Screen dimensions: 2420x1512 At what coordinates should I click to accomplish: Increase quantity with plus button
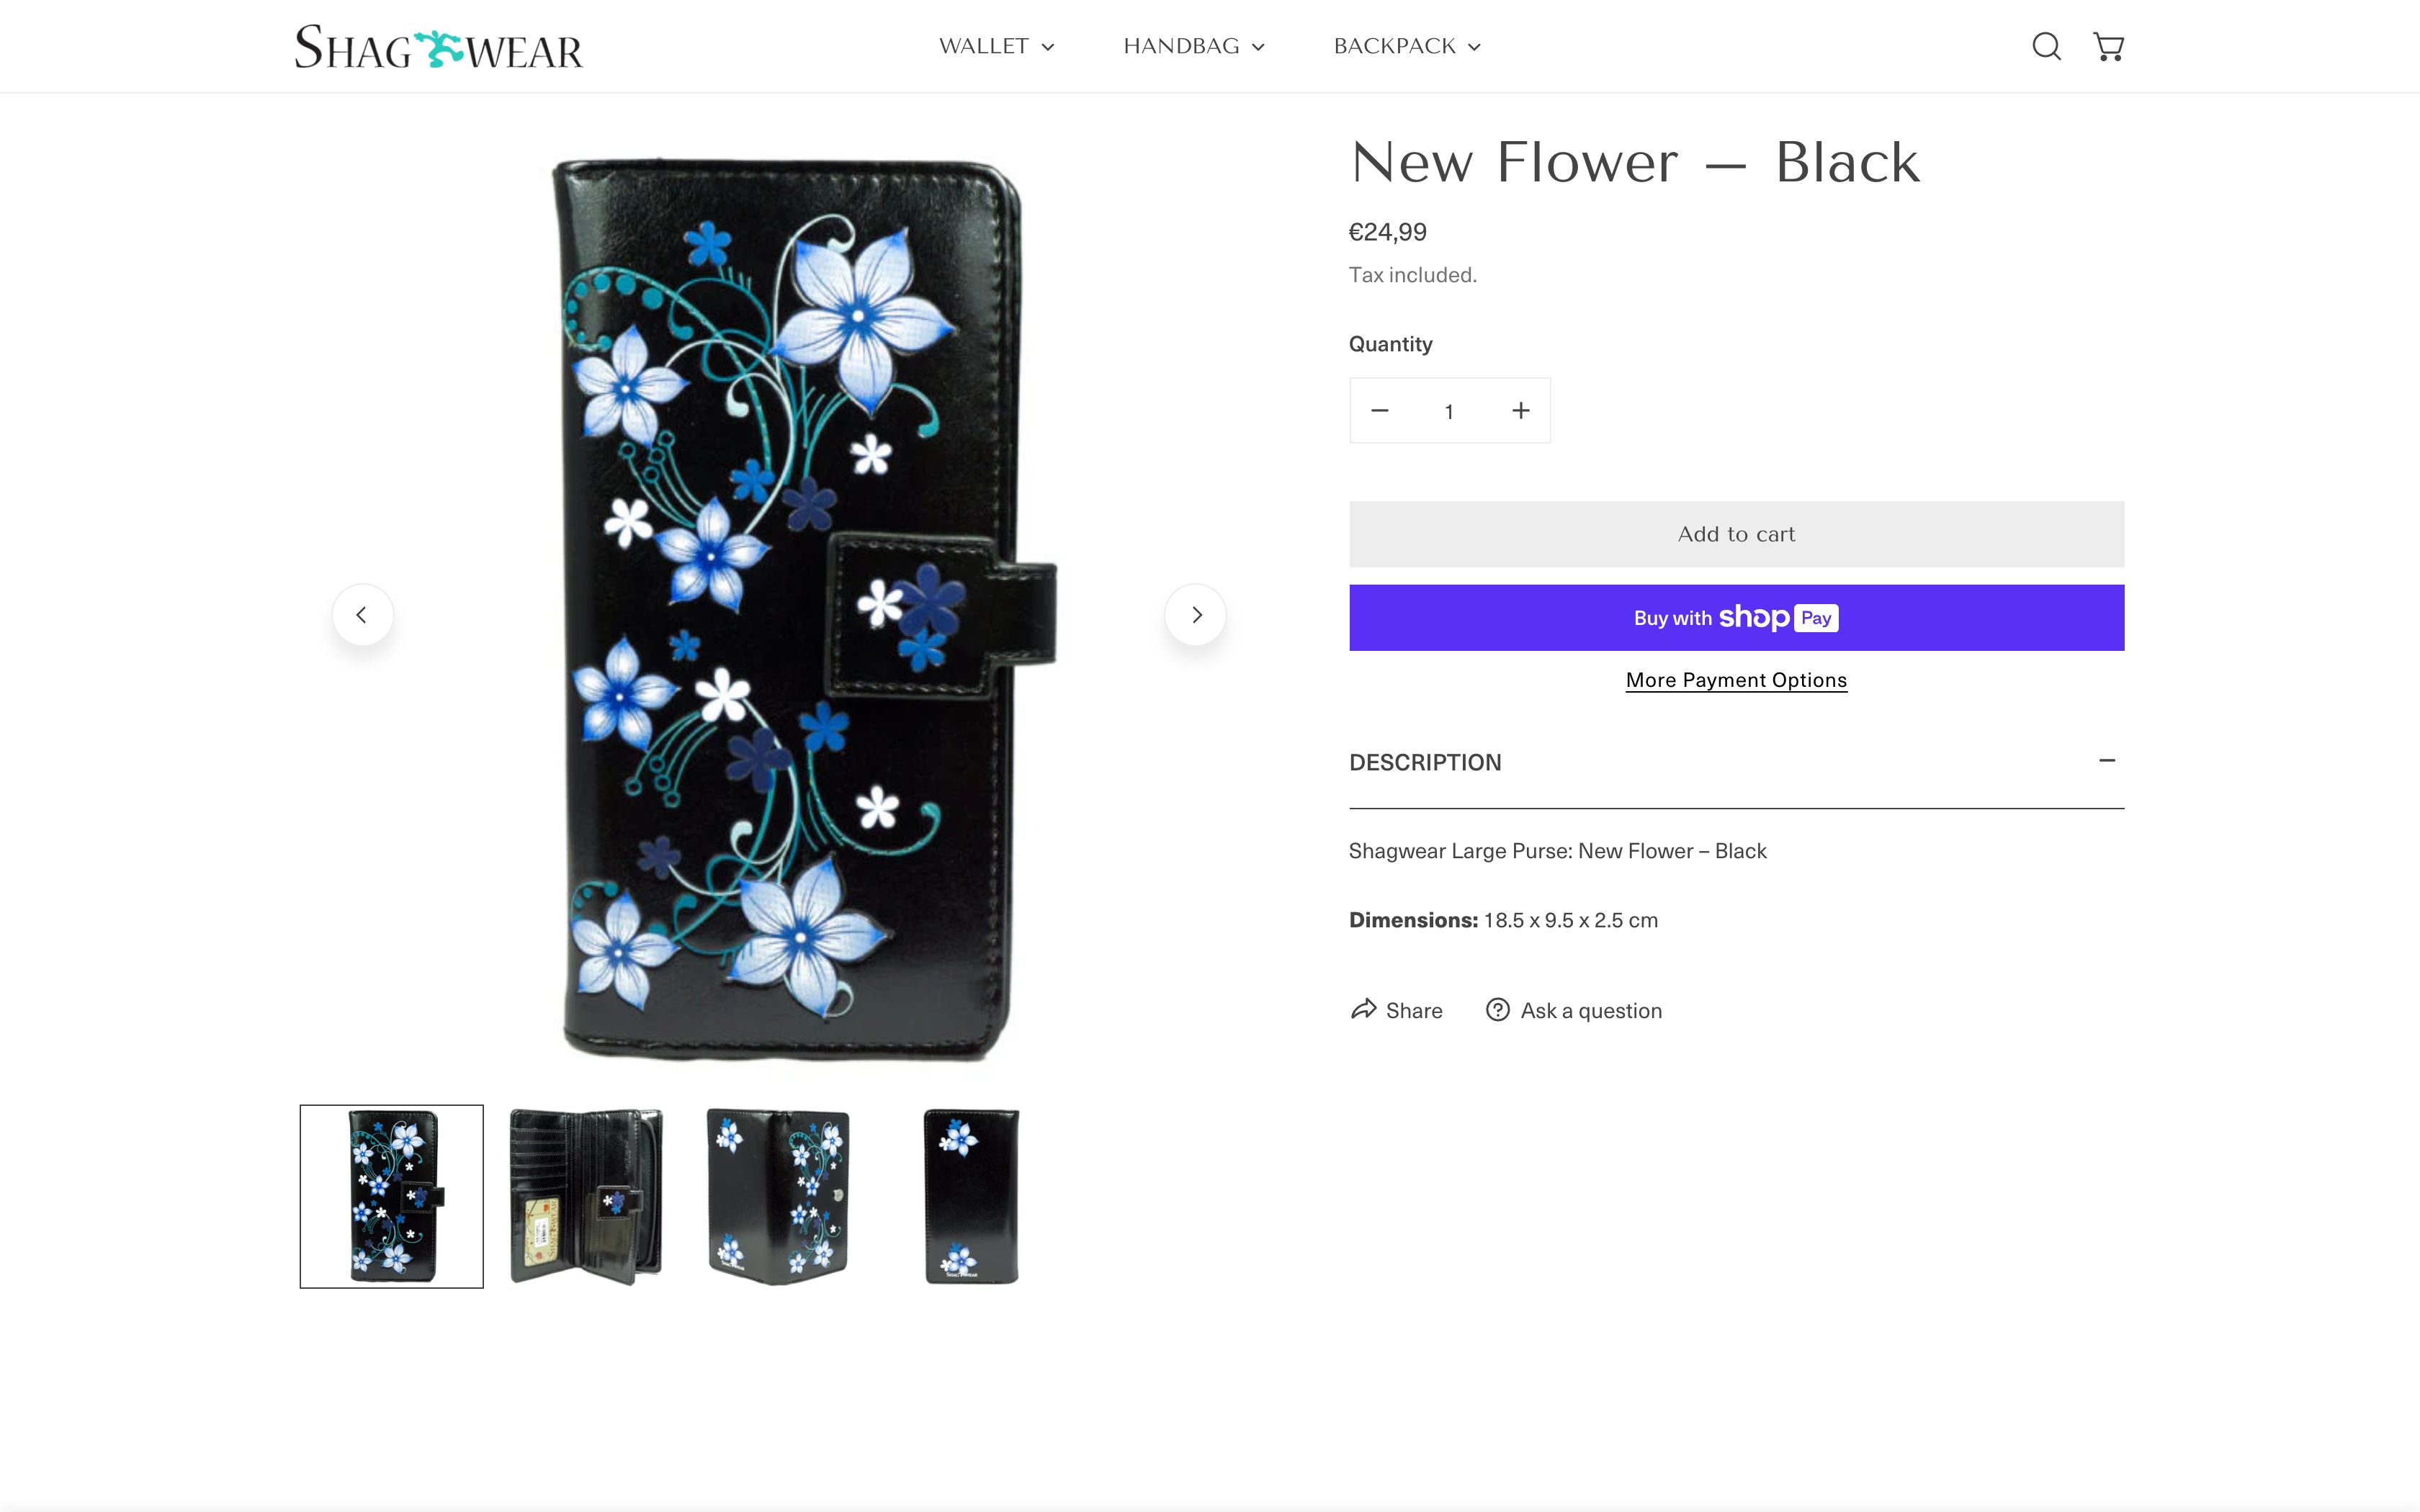1520,411
